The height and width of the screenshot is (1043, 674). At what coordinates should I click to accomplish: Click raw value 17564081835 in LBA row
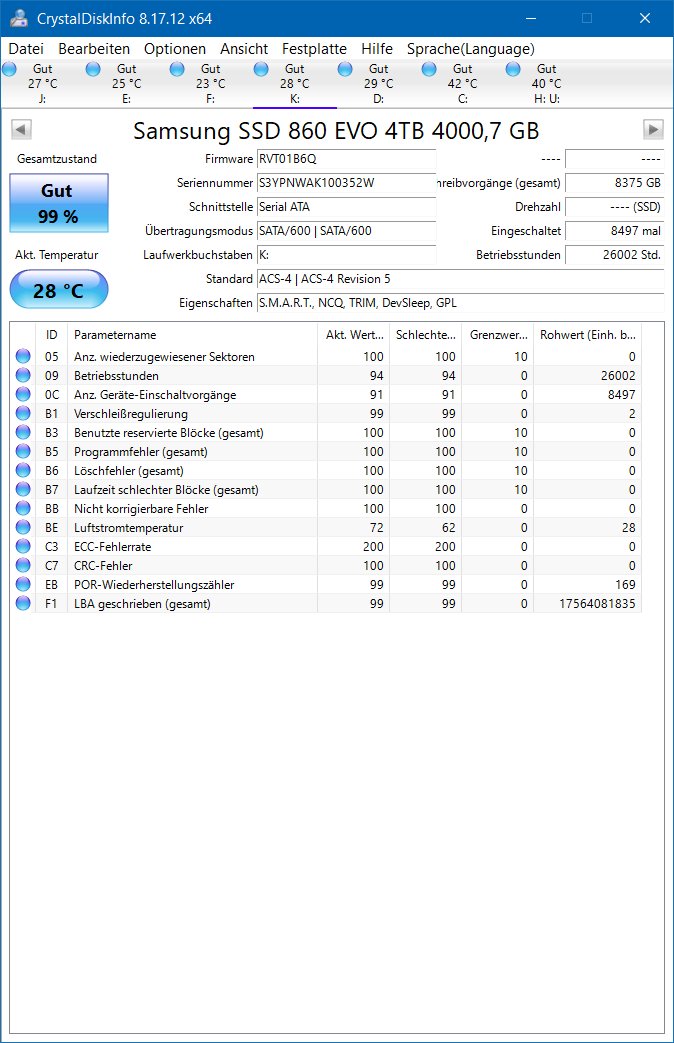[597, 603]
